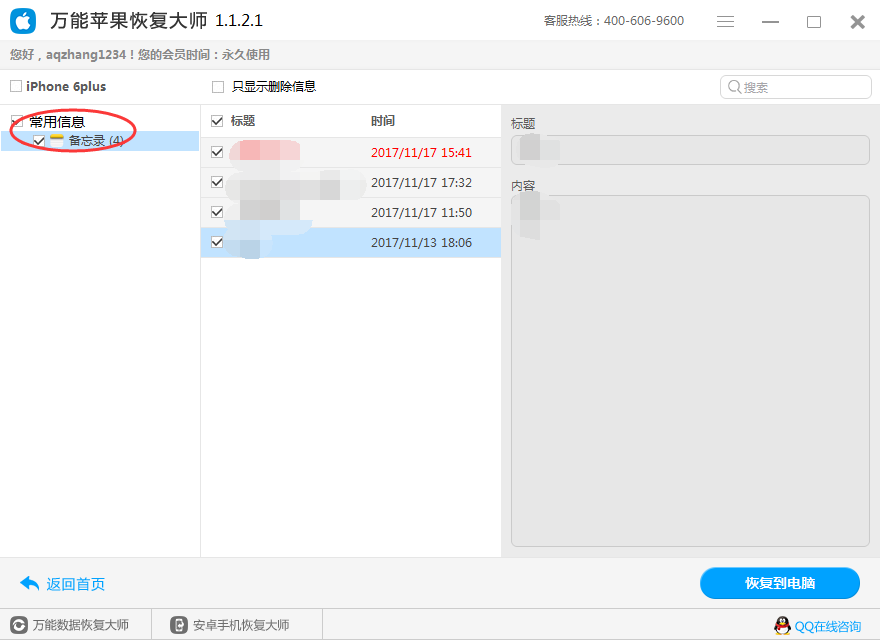880x640 pixels.
Task: Click the iPhone 6plus device label
Action: point(66,86)
